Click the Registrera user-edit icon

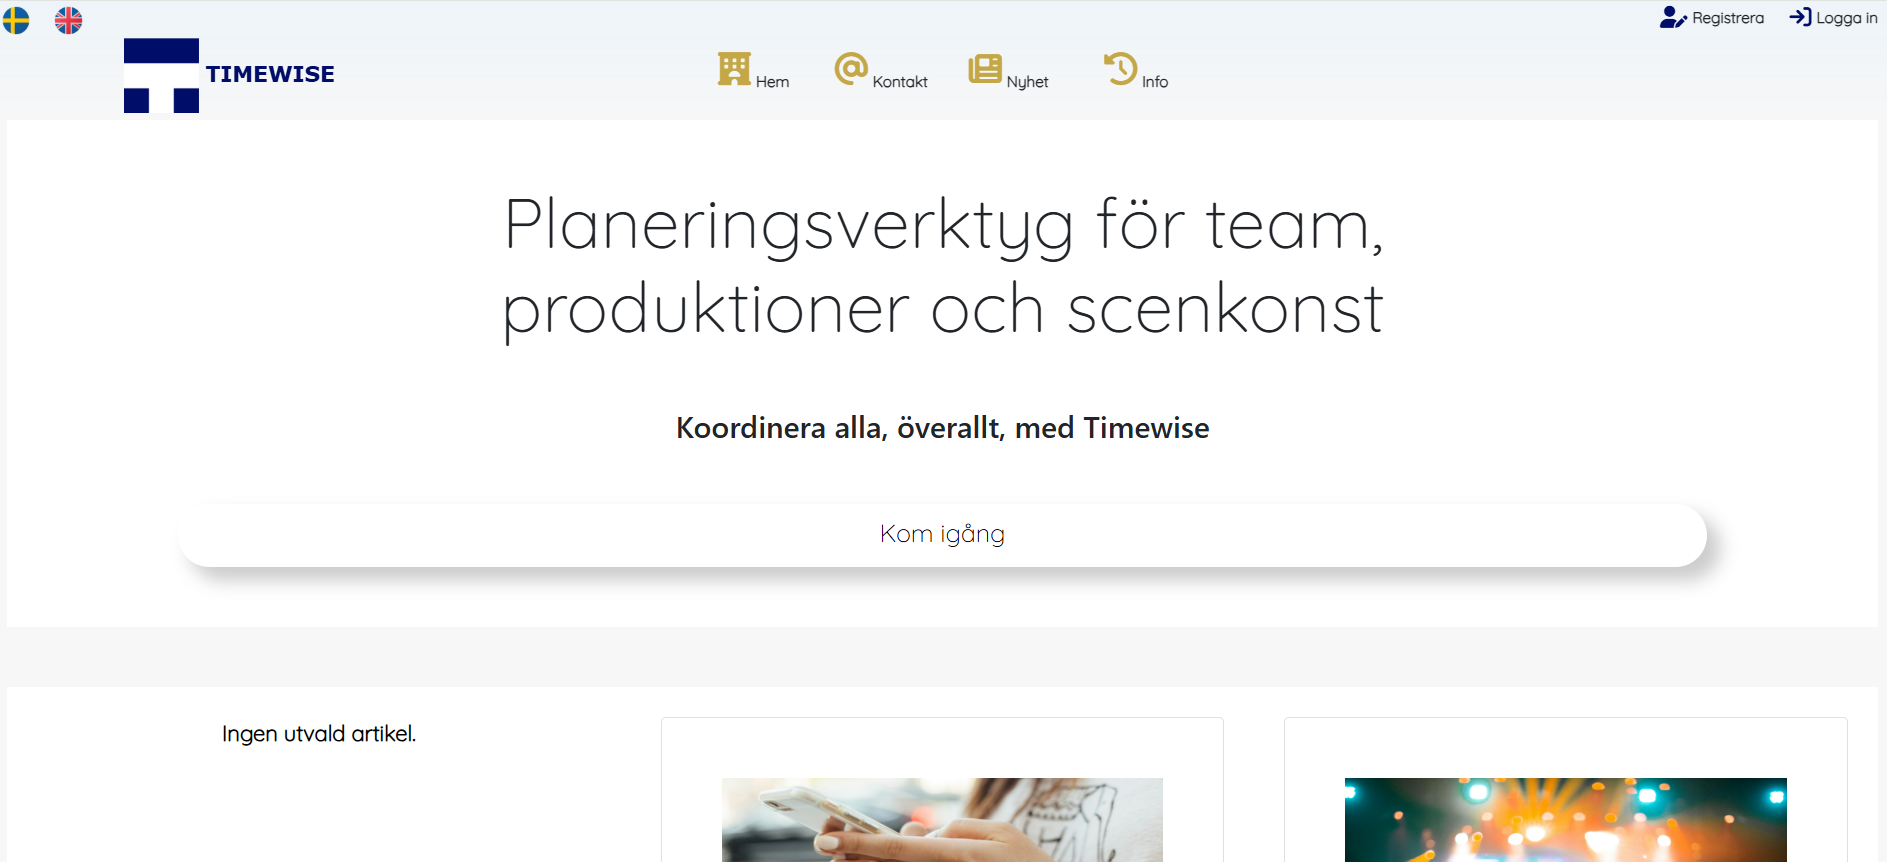click(x=1673, y=18)
